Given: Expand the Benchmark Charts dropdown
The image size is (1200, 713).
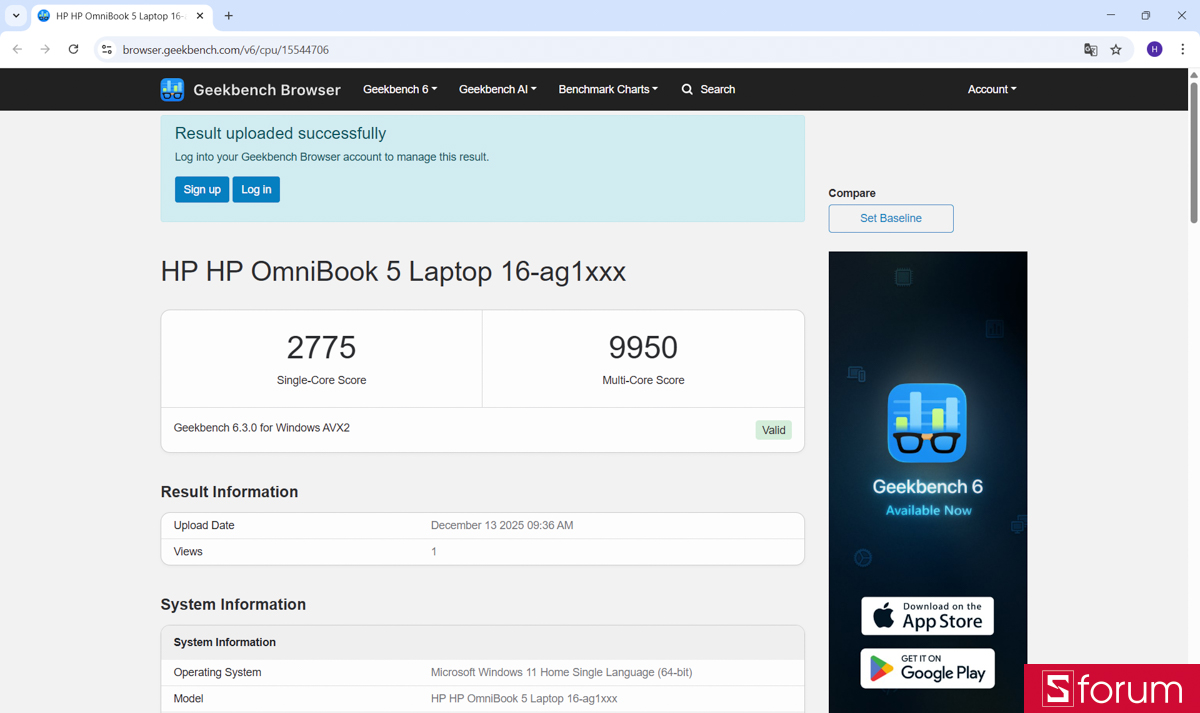Looking at the screenshot, I should coord(608,89).
